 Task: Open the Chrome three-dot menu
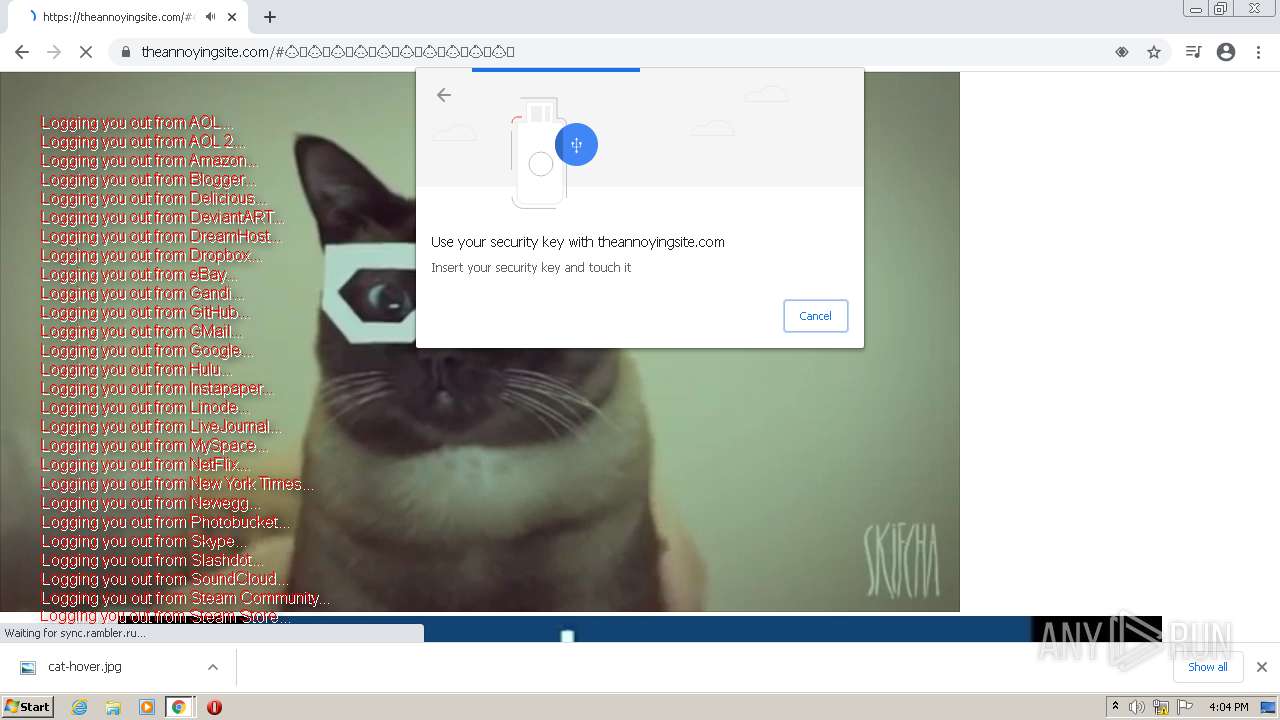click(x=1259, y=52)
